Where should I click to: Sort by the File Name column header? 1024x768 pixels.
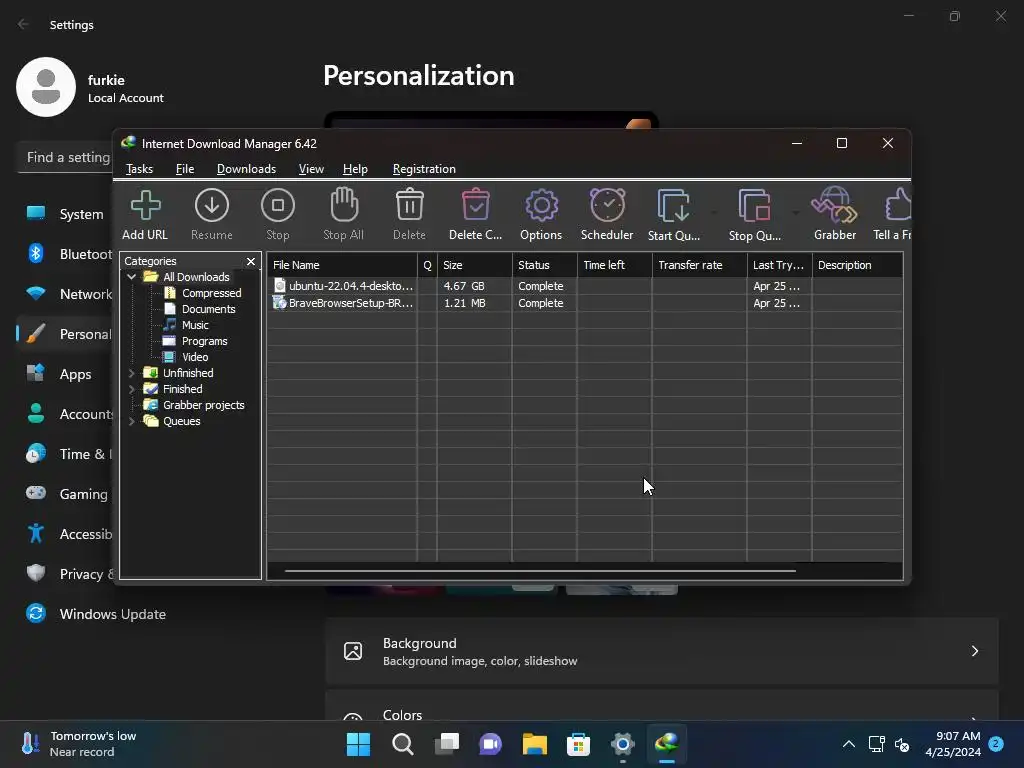coord(342,265)
